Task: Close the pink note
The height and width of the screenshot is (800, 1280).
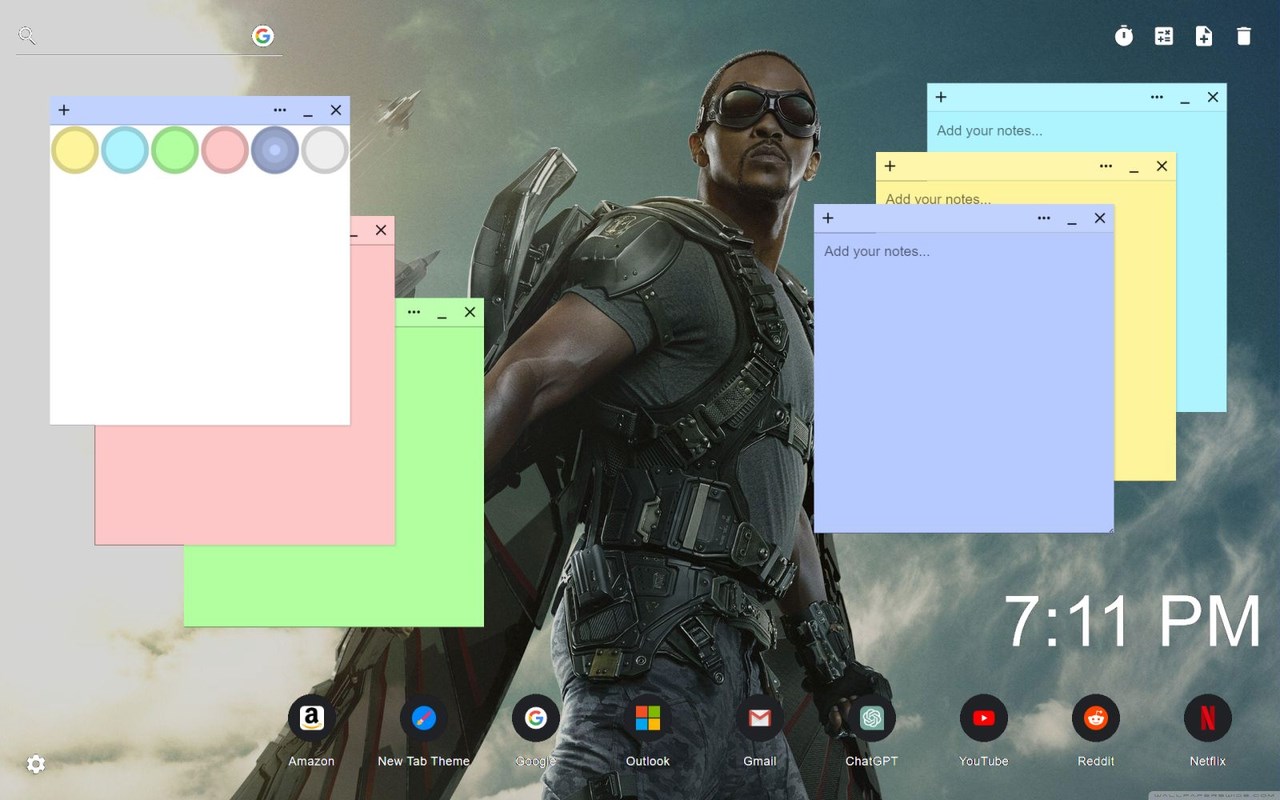Action: click(381, 230)
